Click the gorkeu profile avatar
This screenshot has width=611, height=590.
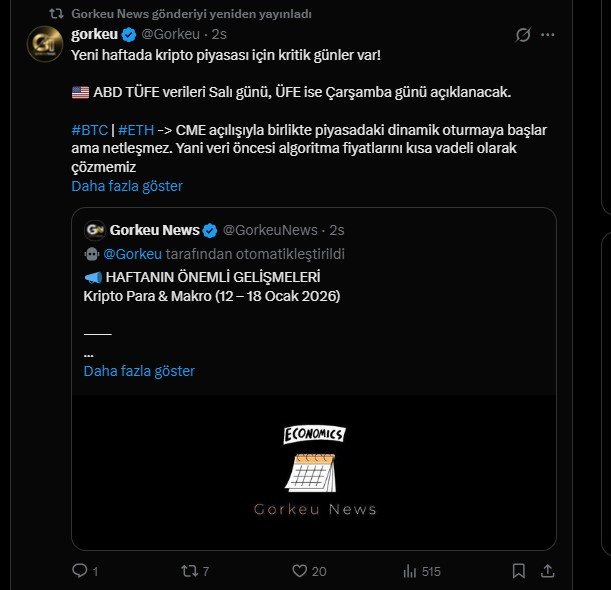[44, 45]
